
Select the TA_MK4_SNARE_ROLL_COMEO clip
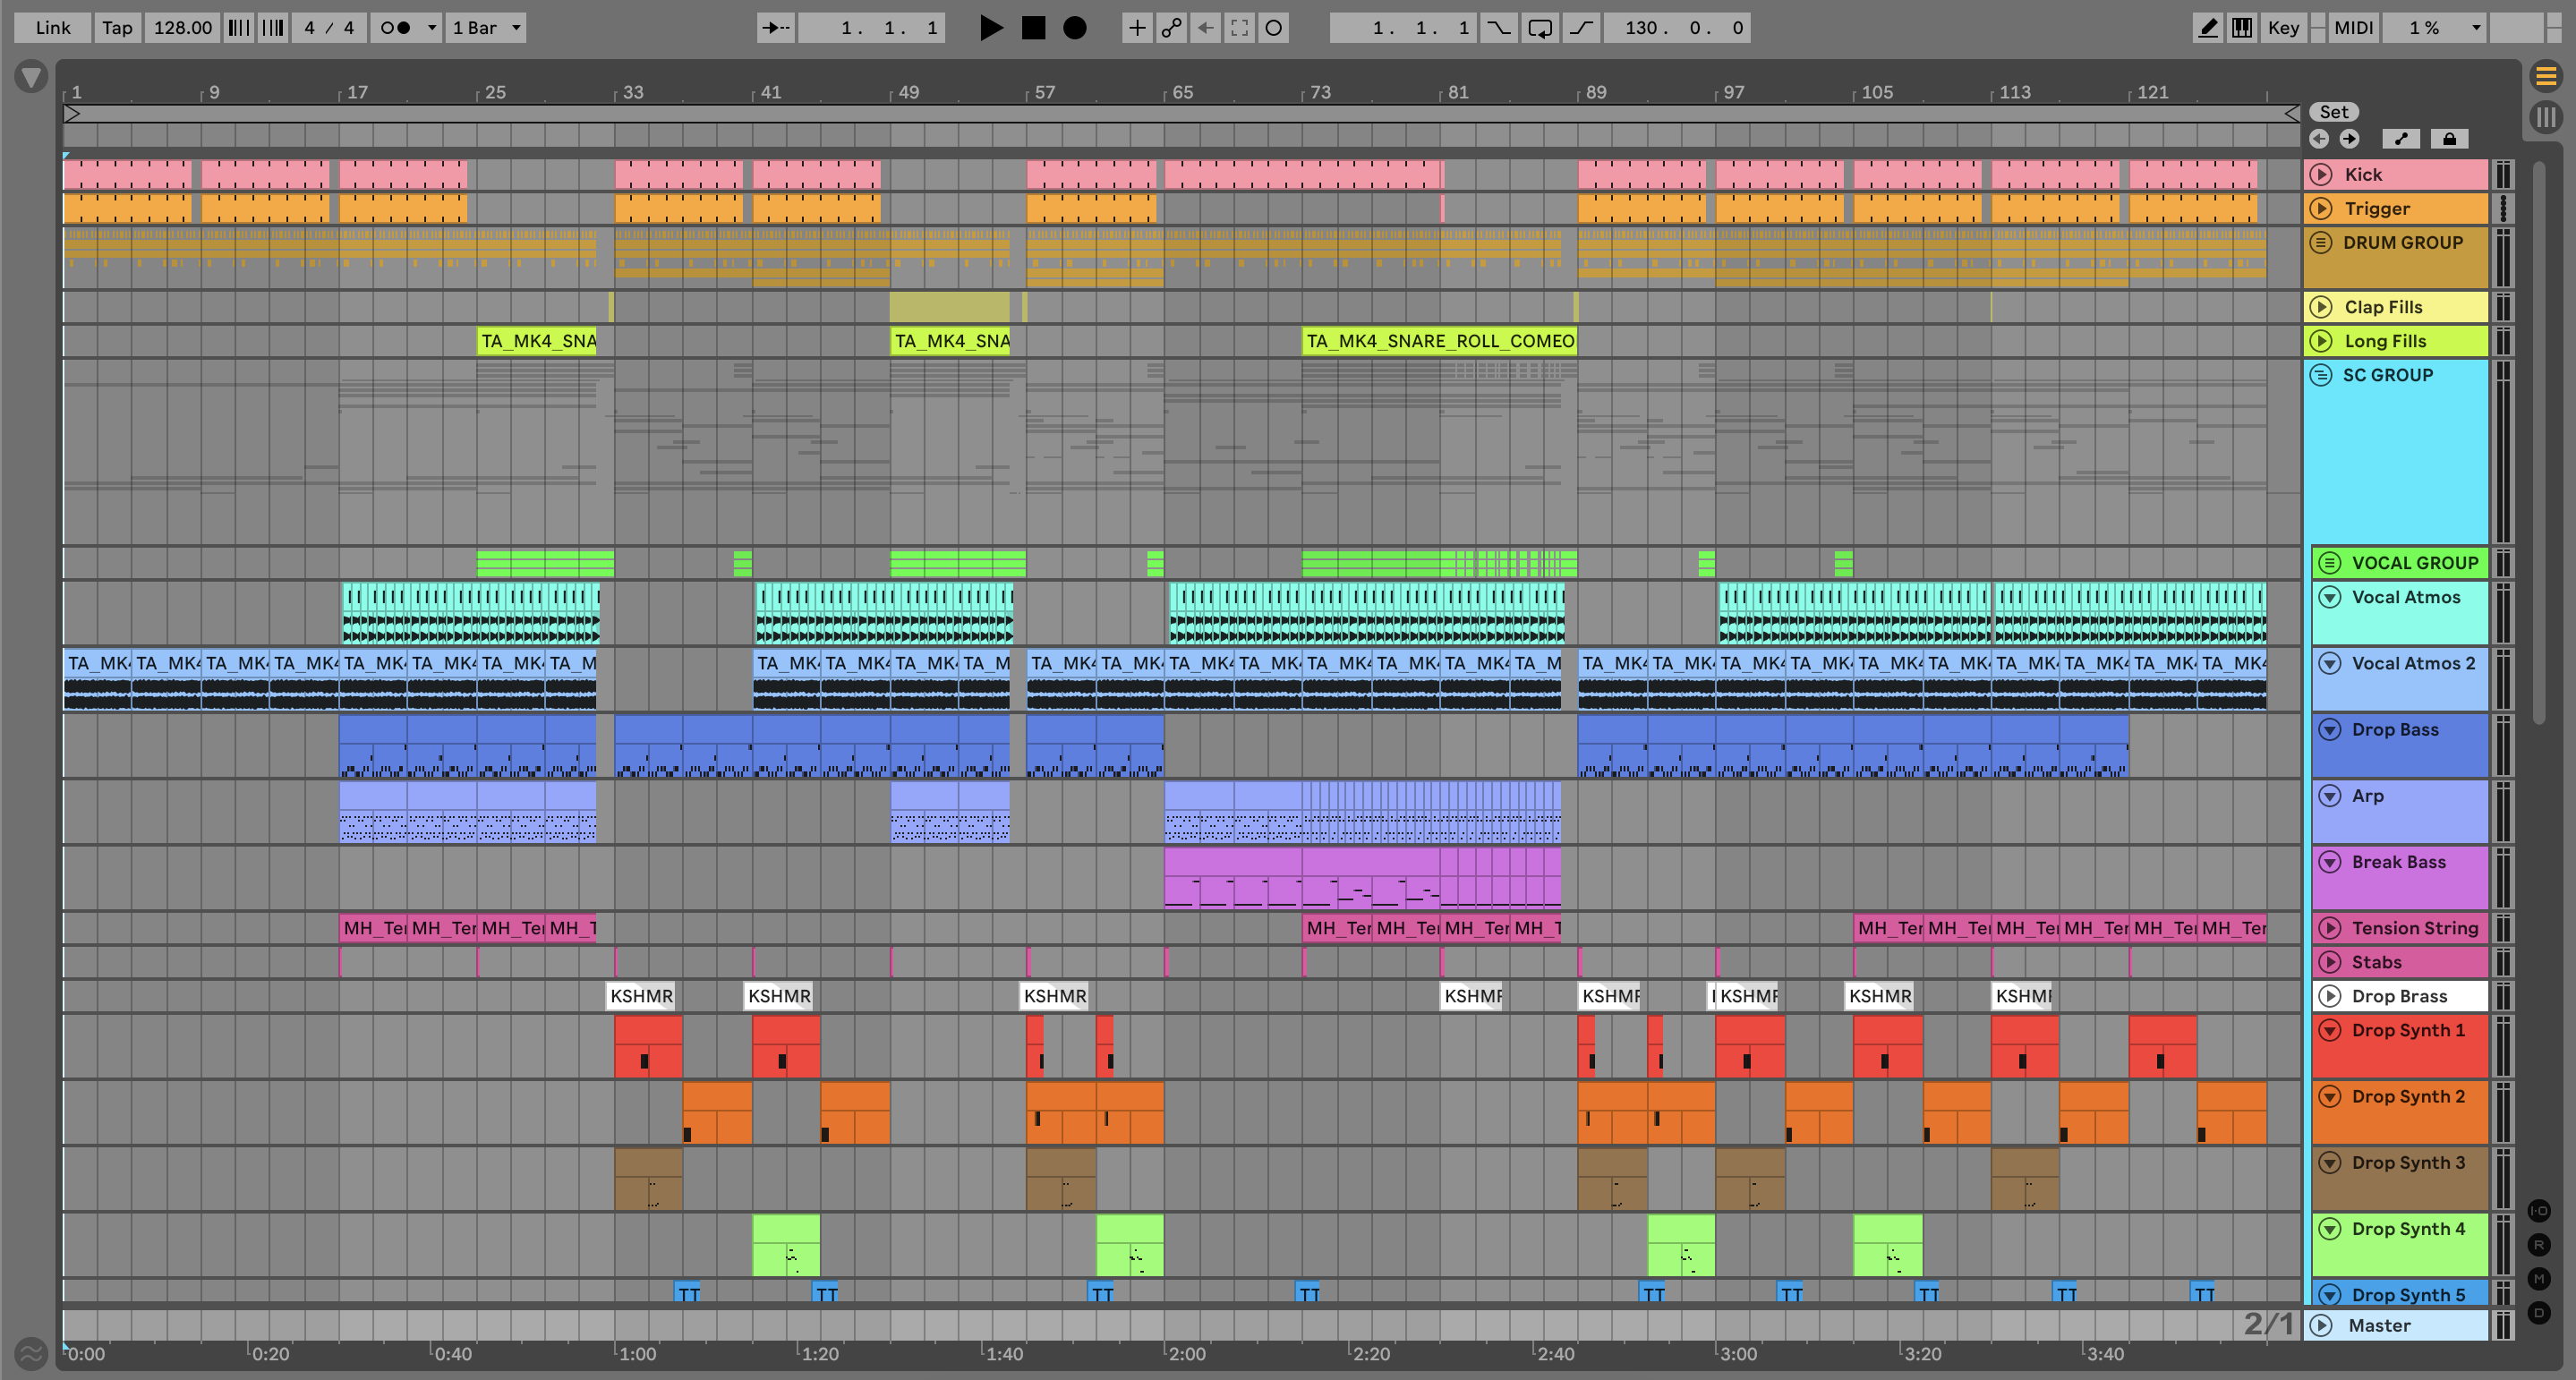coord(1439,341)
